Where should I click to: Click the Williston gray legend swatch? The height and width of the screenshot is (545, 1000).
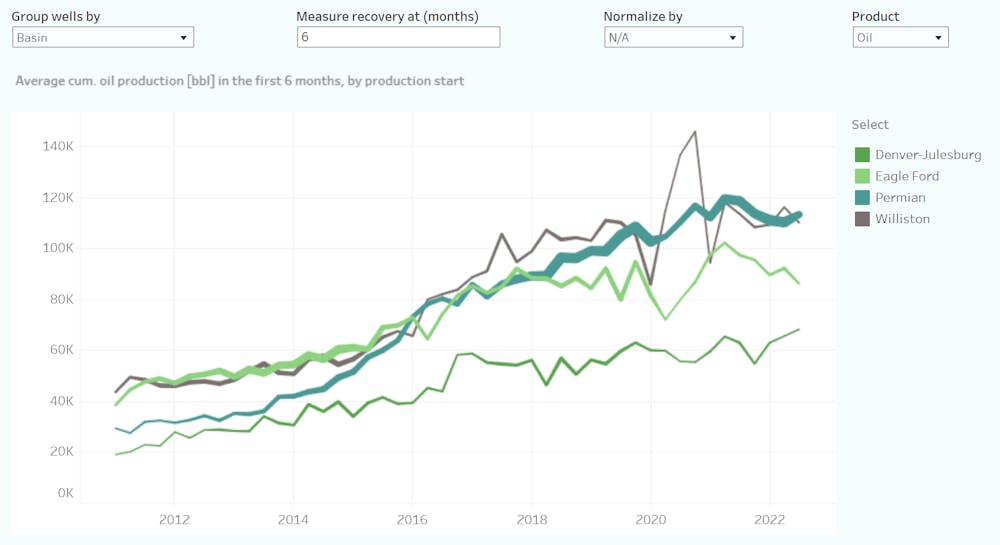click(x=862, y=219)
